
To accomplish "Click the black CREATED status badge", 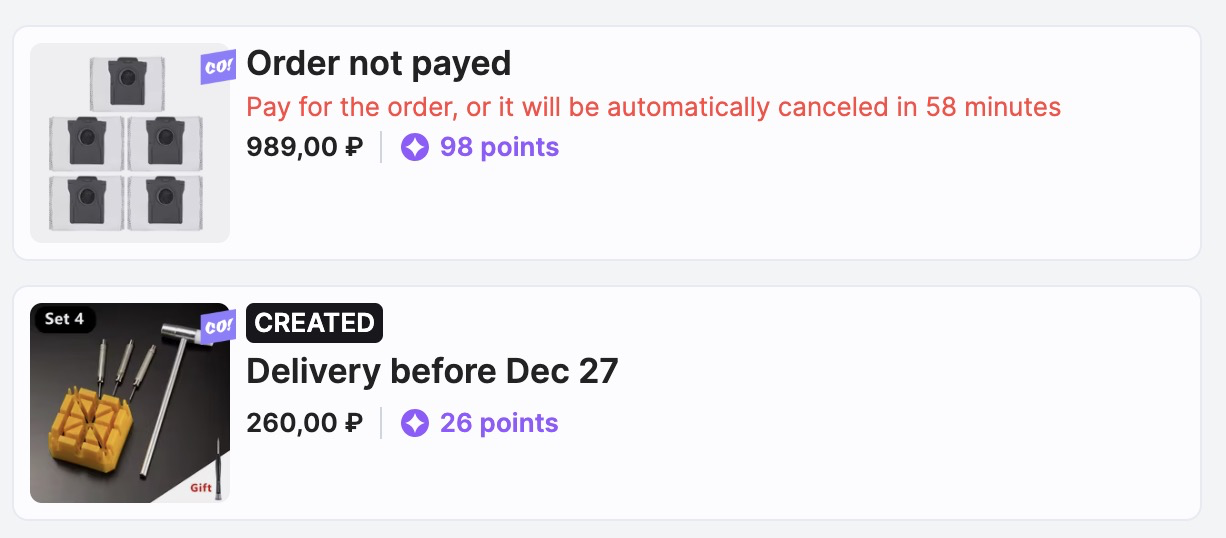I will tap(314, 323).
